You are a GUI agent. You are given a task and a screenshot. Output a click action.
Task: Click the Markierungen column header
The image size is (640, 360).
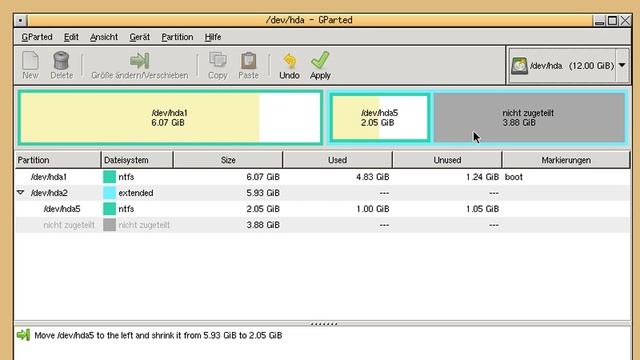point(566,160)
